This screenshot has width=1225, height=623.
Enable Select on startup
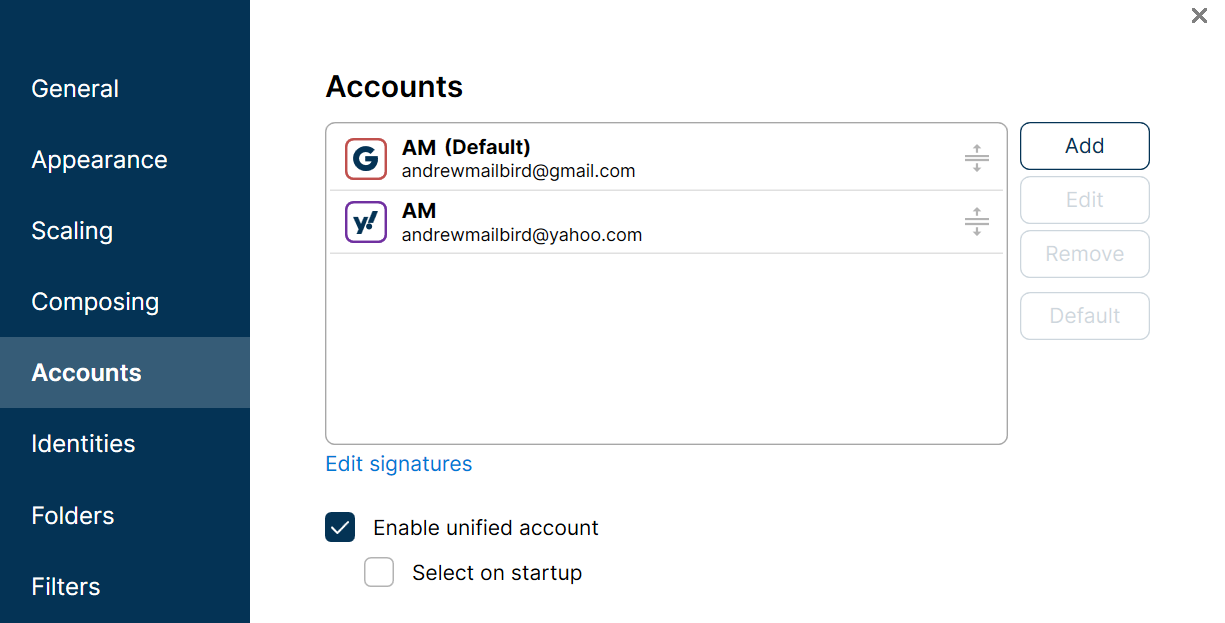379,572
